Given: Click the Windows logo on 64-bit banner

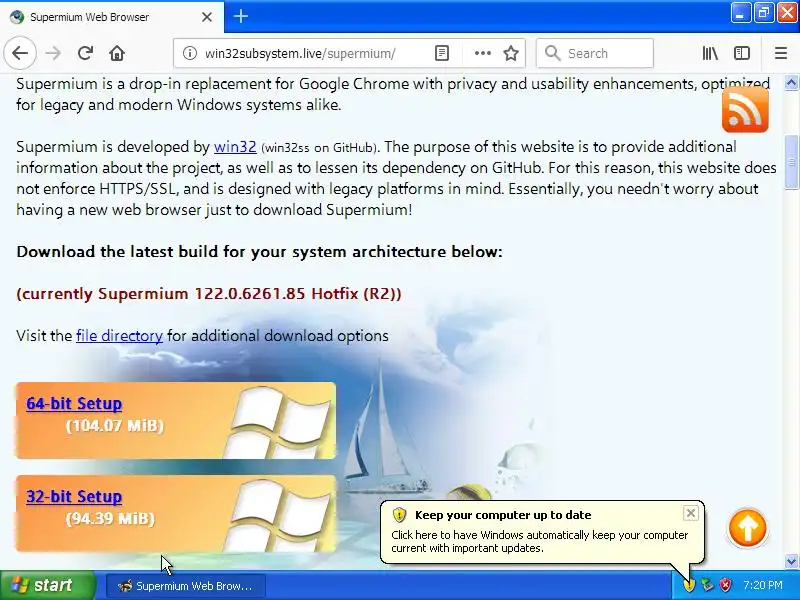Looking at the screenshot, I should [x=279, y=421].
